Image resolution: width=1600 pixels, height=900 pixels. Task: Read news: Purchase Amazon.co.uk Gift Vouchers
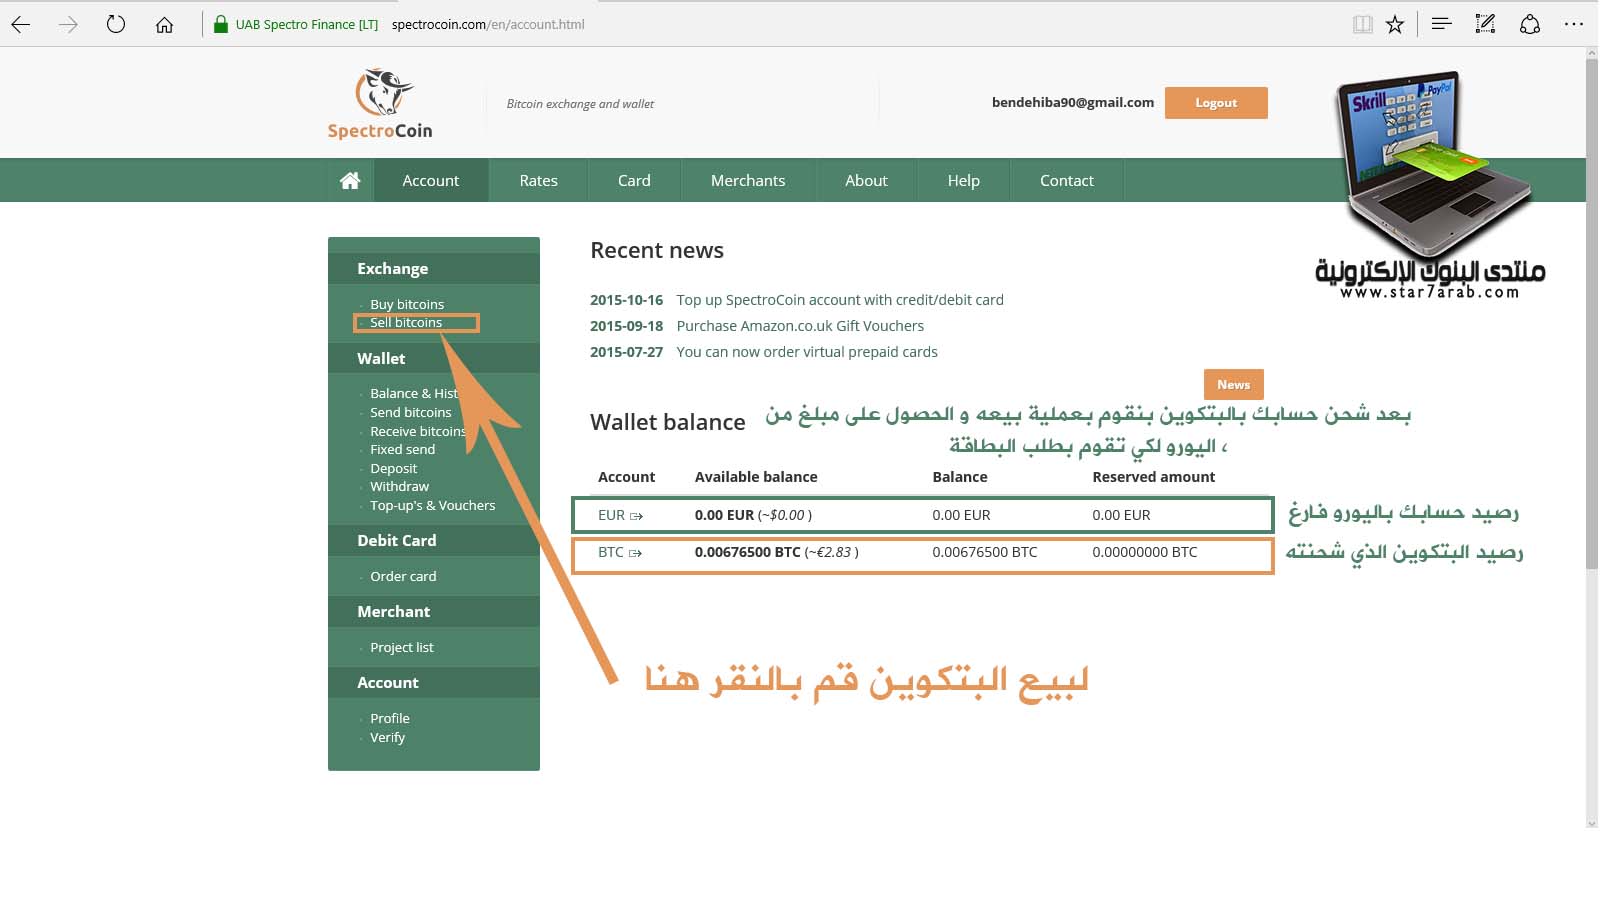[800, 326]
